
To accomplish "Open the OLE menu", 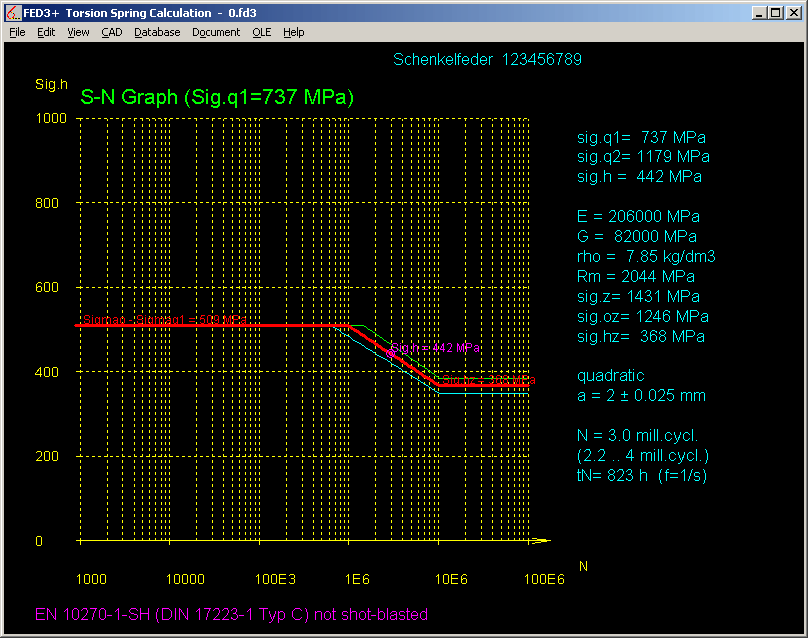I will pos(261,32).
